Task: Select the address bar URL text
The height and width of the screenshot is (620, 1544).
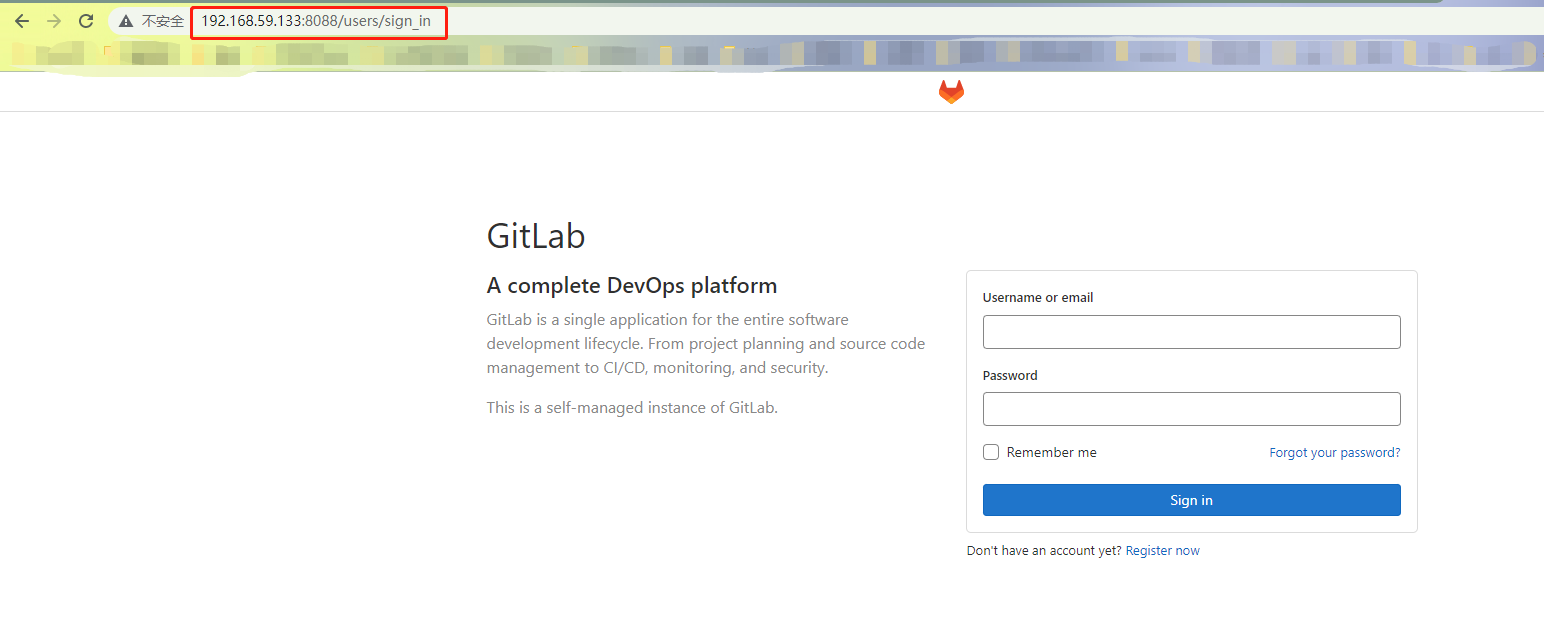Action: point(316,21)
